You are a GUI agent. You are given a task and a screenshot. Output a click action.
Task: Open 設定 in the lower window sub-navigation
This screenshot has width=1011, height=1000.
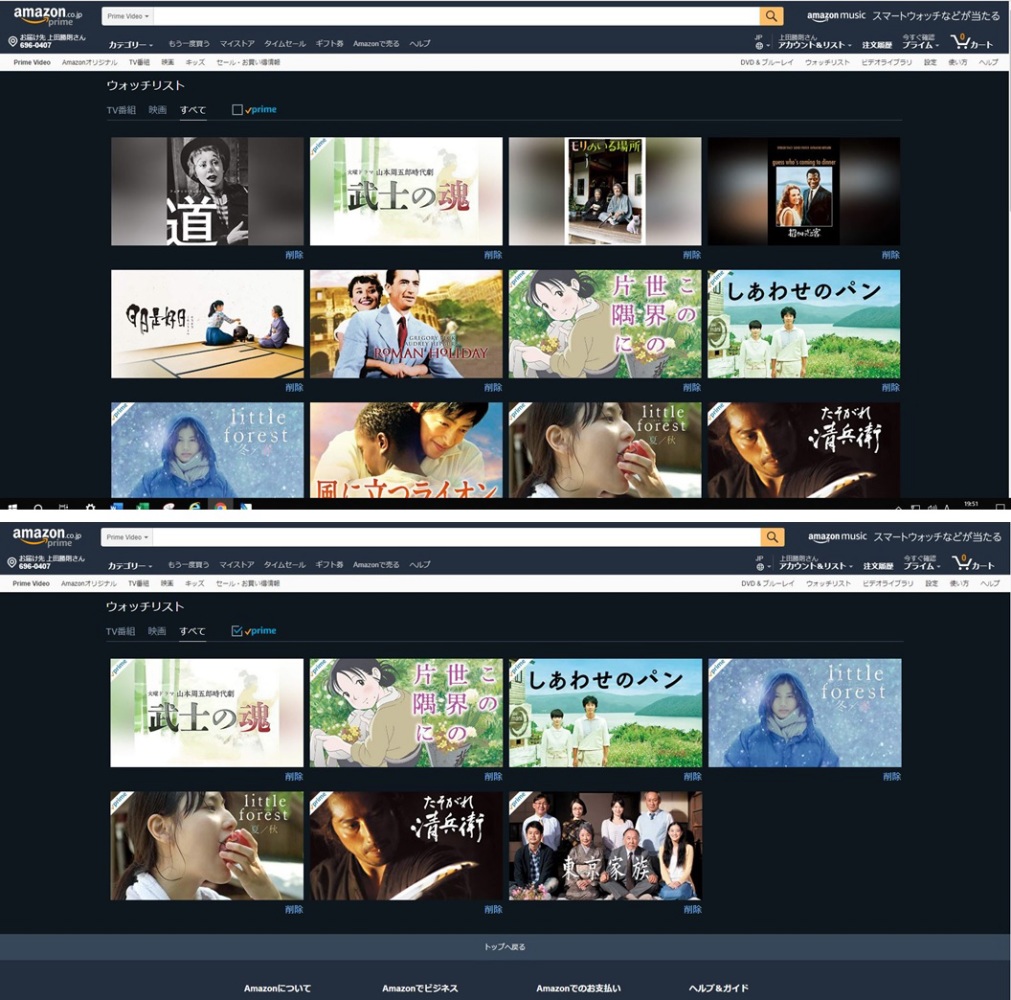click(x=932, y=583)
